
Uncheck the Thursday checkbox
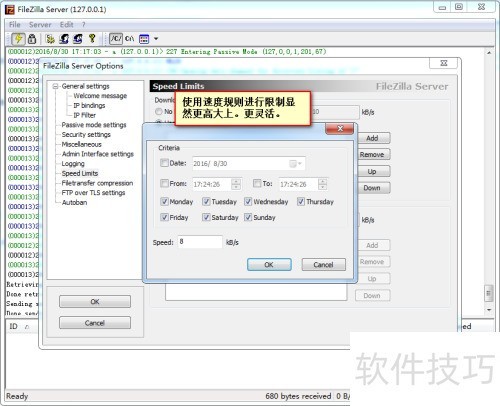click(x=301, y=201)
